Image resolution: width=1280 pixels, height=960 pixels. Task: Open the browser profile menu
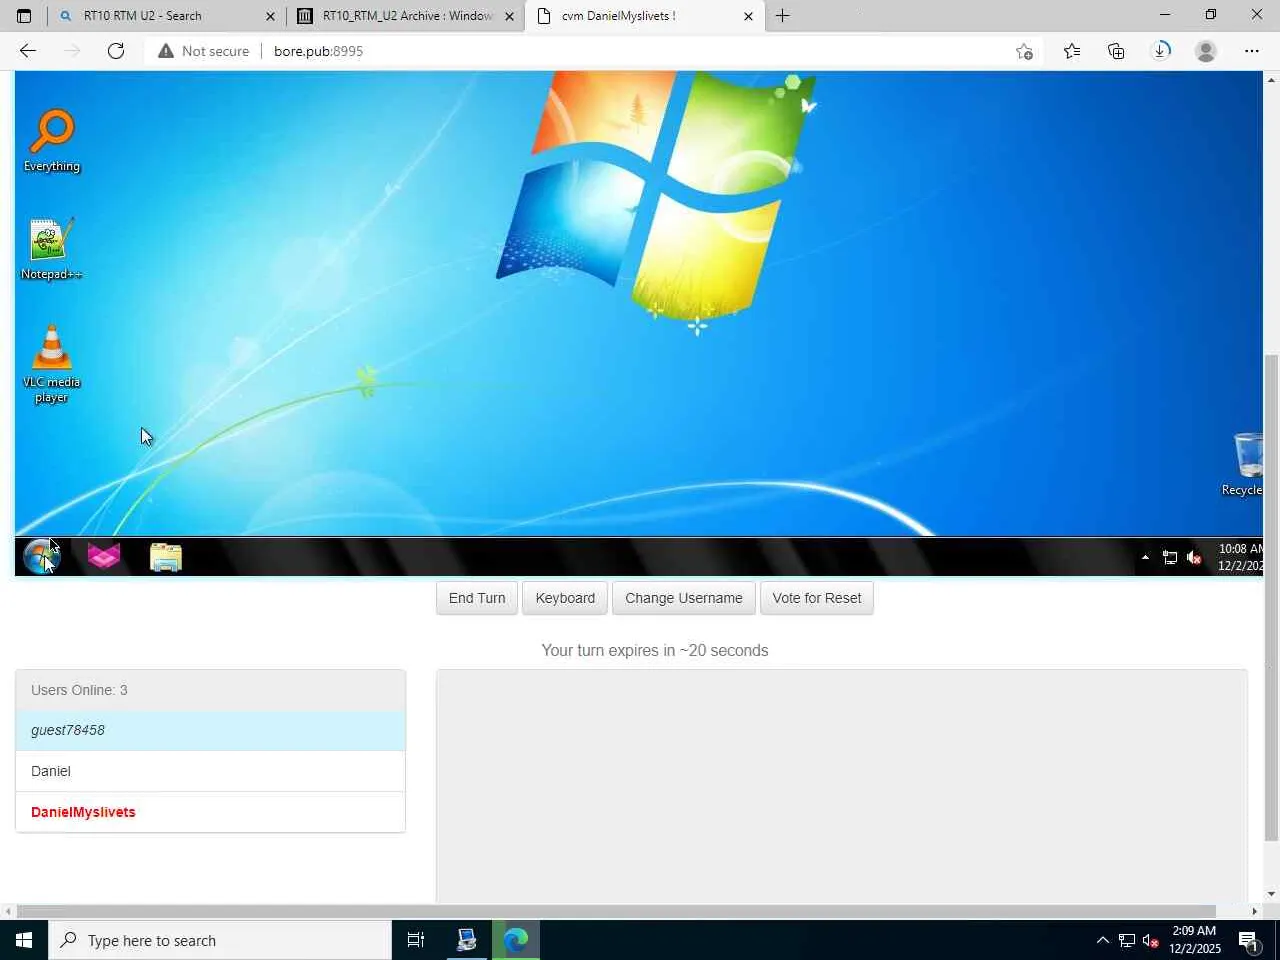[1206, 51]
